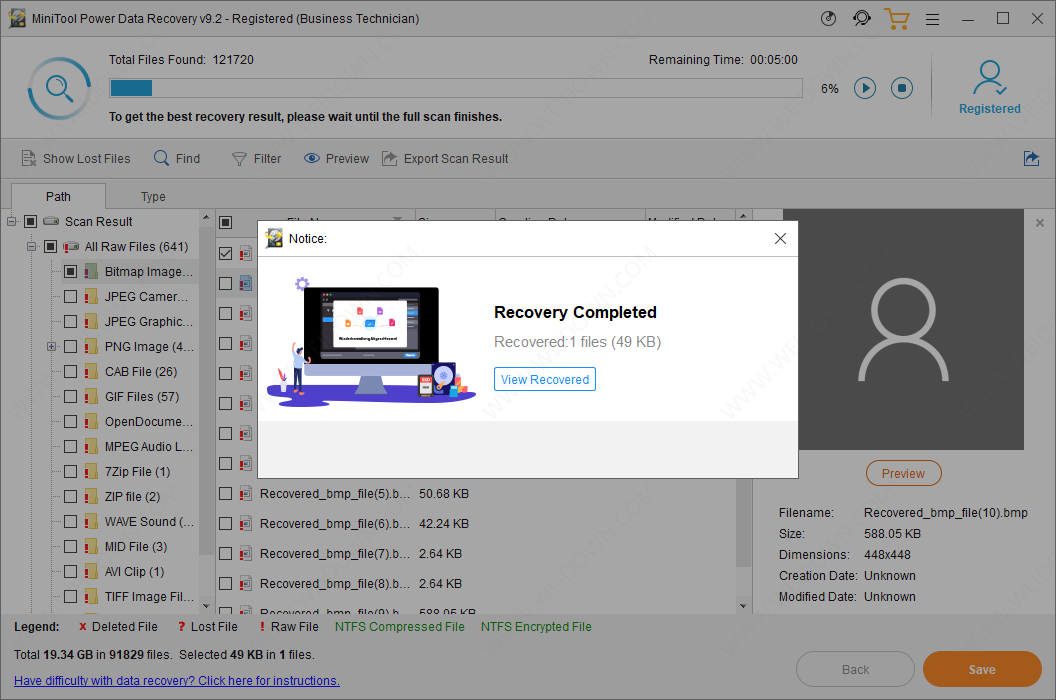This screenshot has height=700, width=1056.
Task: Click file list scrollbar down arrow
Action: point(743,606)
